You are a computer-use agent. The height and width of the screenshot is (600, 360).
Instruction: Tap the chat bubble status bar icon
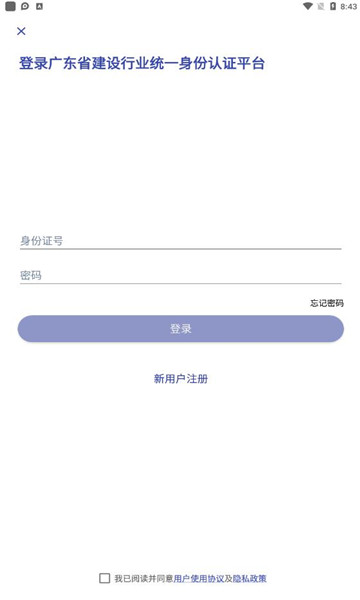(x=25, y=6)
